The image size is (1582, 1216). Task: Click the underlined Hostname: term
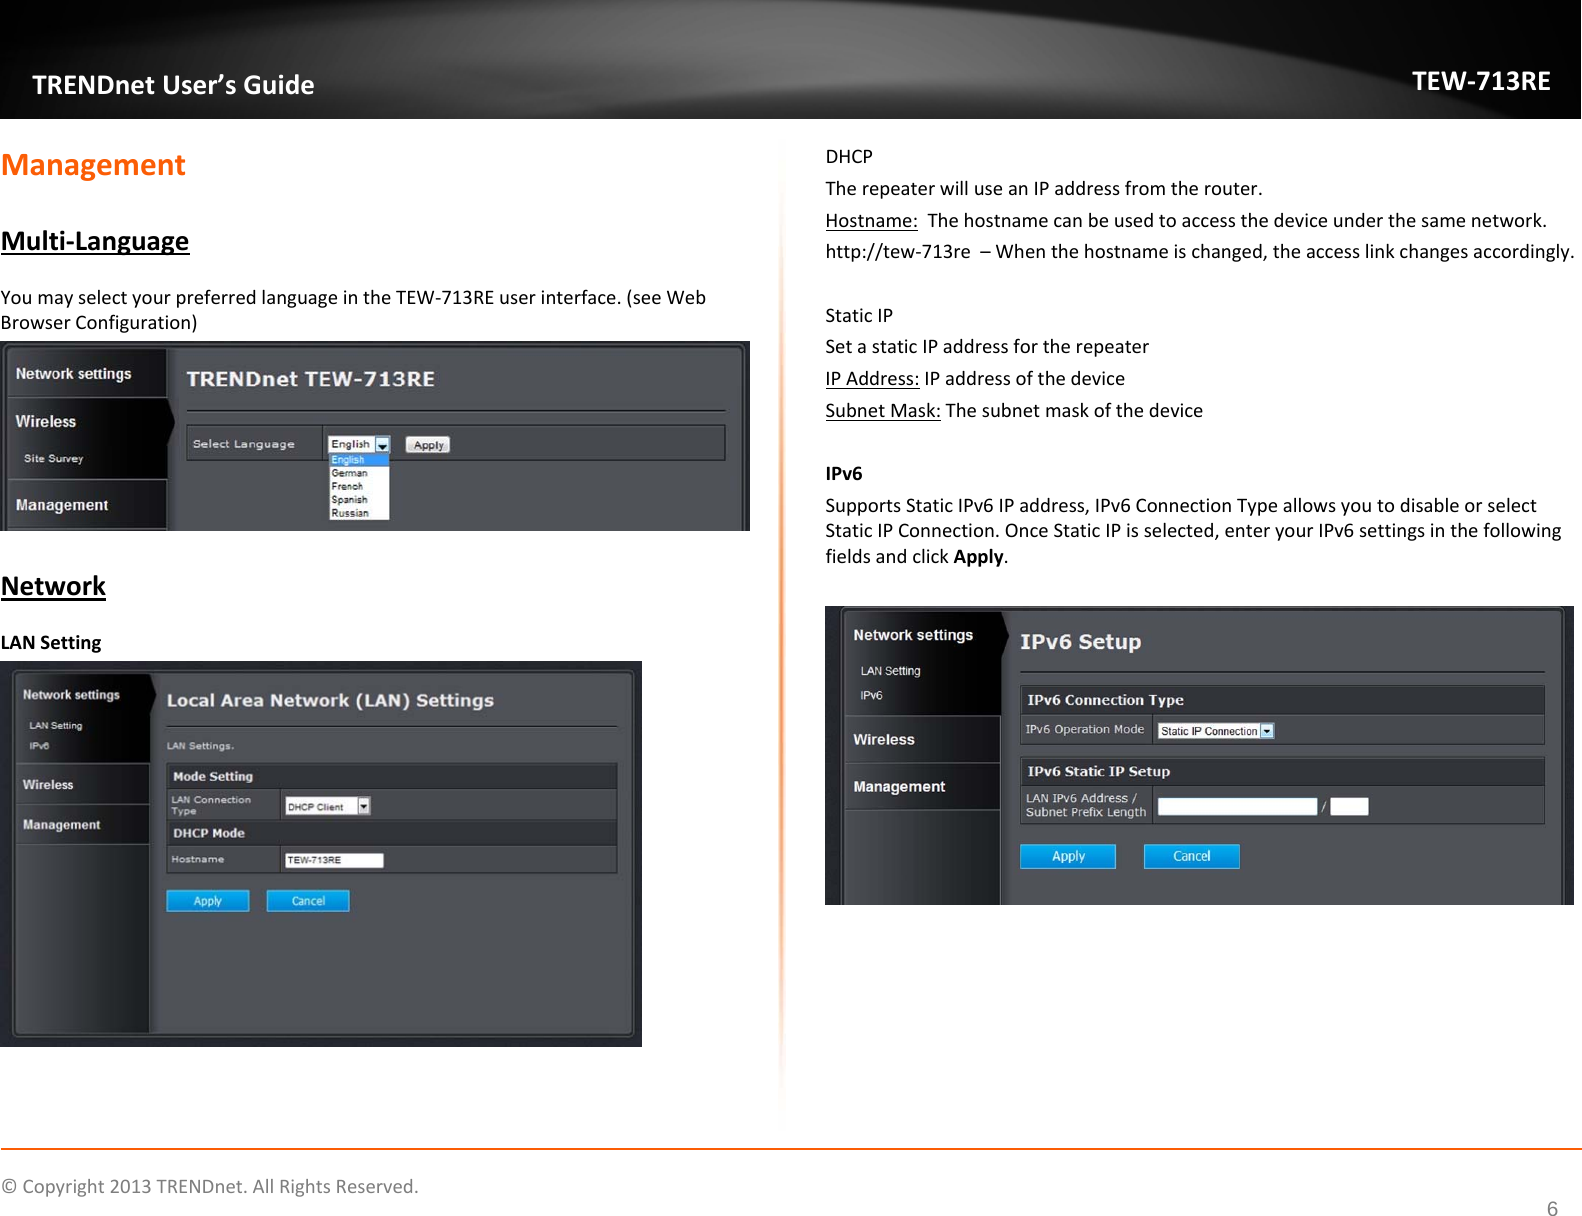pyautogui.click(x=871, y=220)
